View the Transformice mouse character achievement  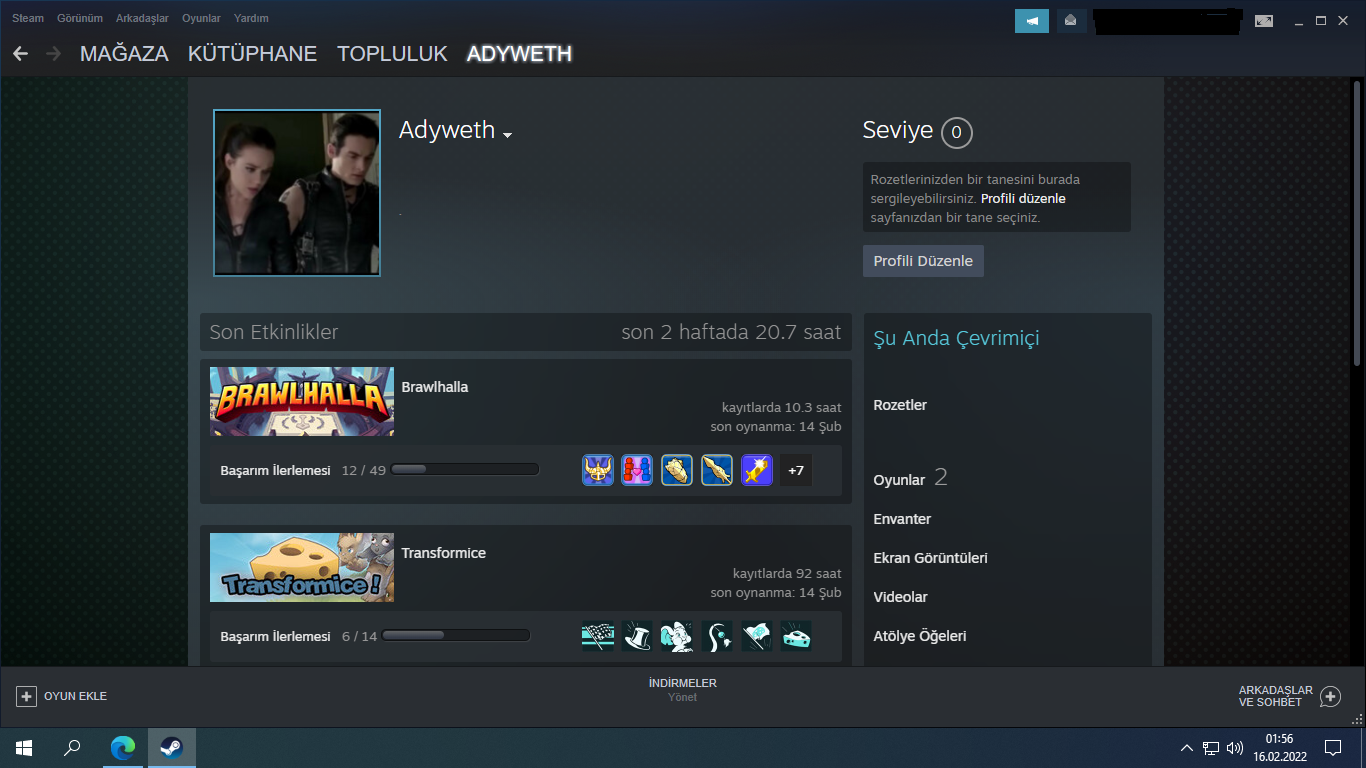677,636
